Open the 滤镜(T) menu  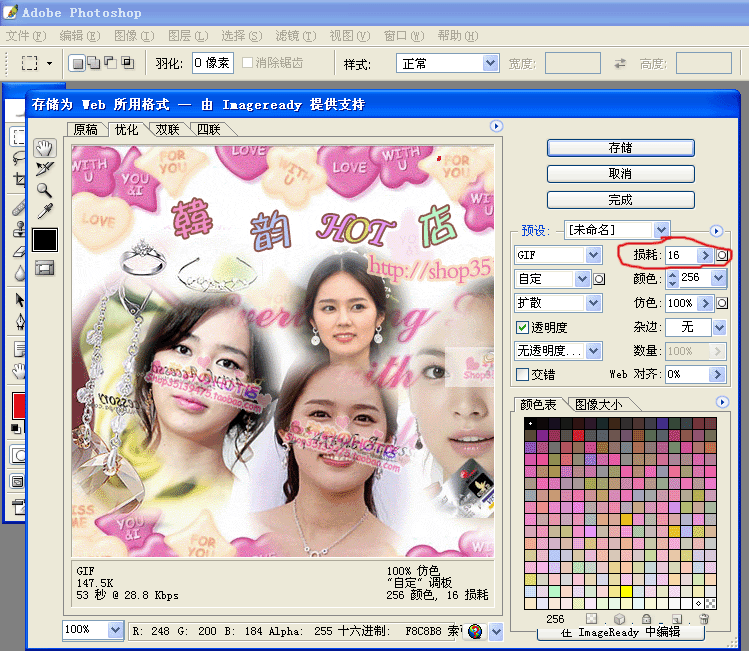[x=296, y=36]
